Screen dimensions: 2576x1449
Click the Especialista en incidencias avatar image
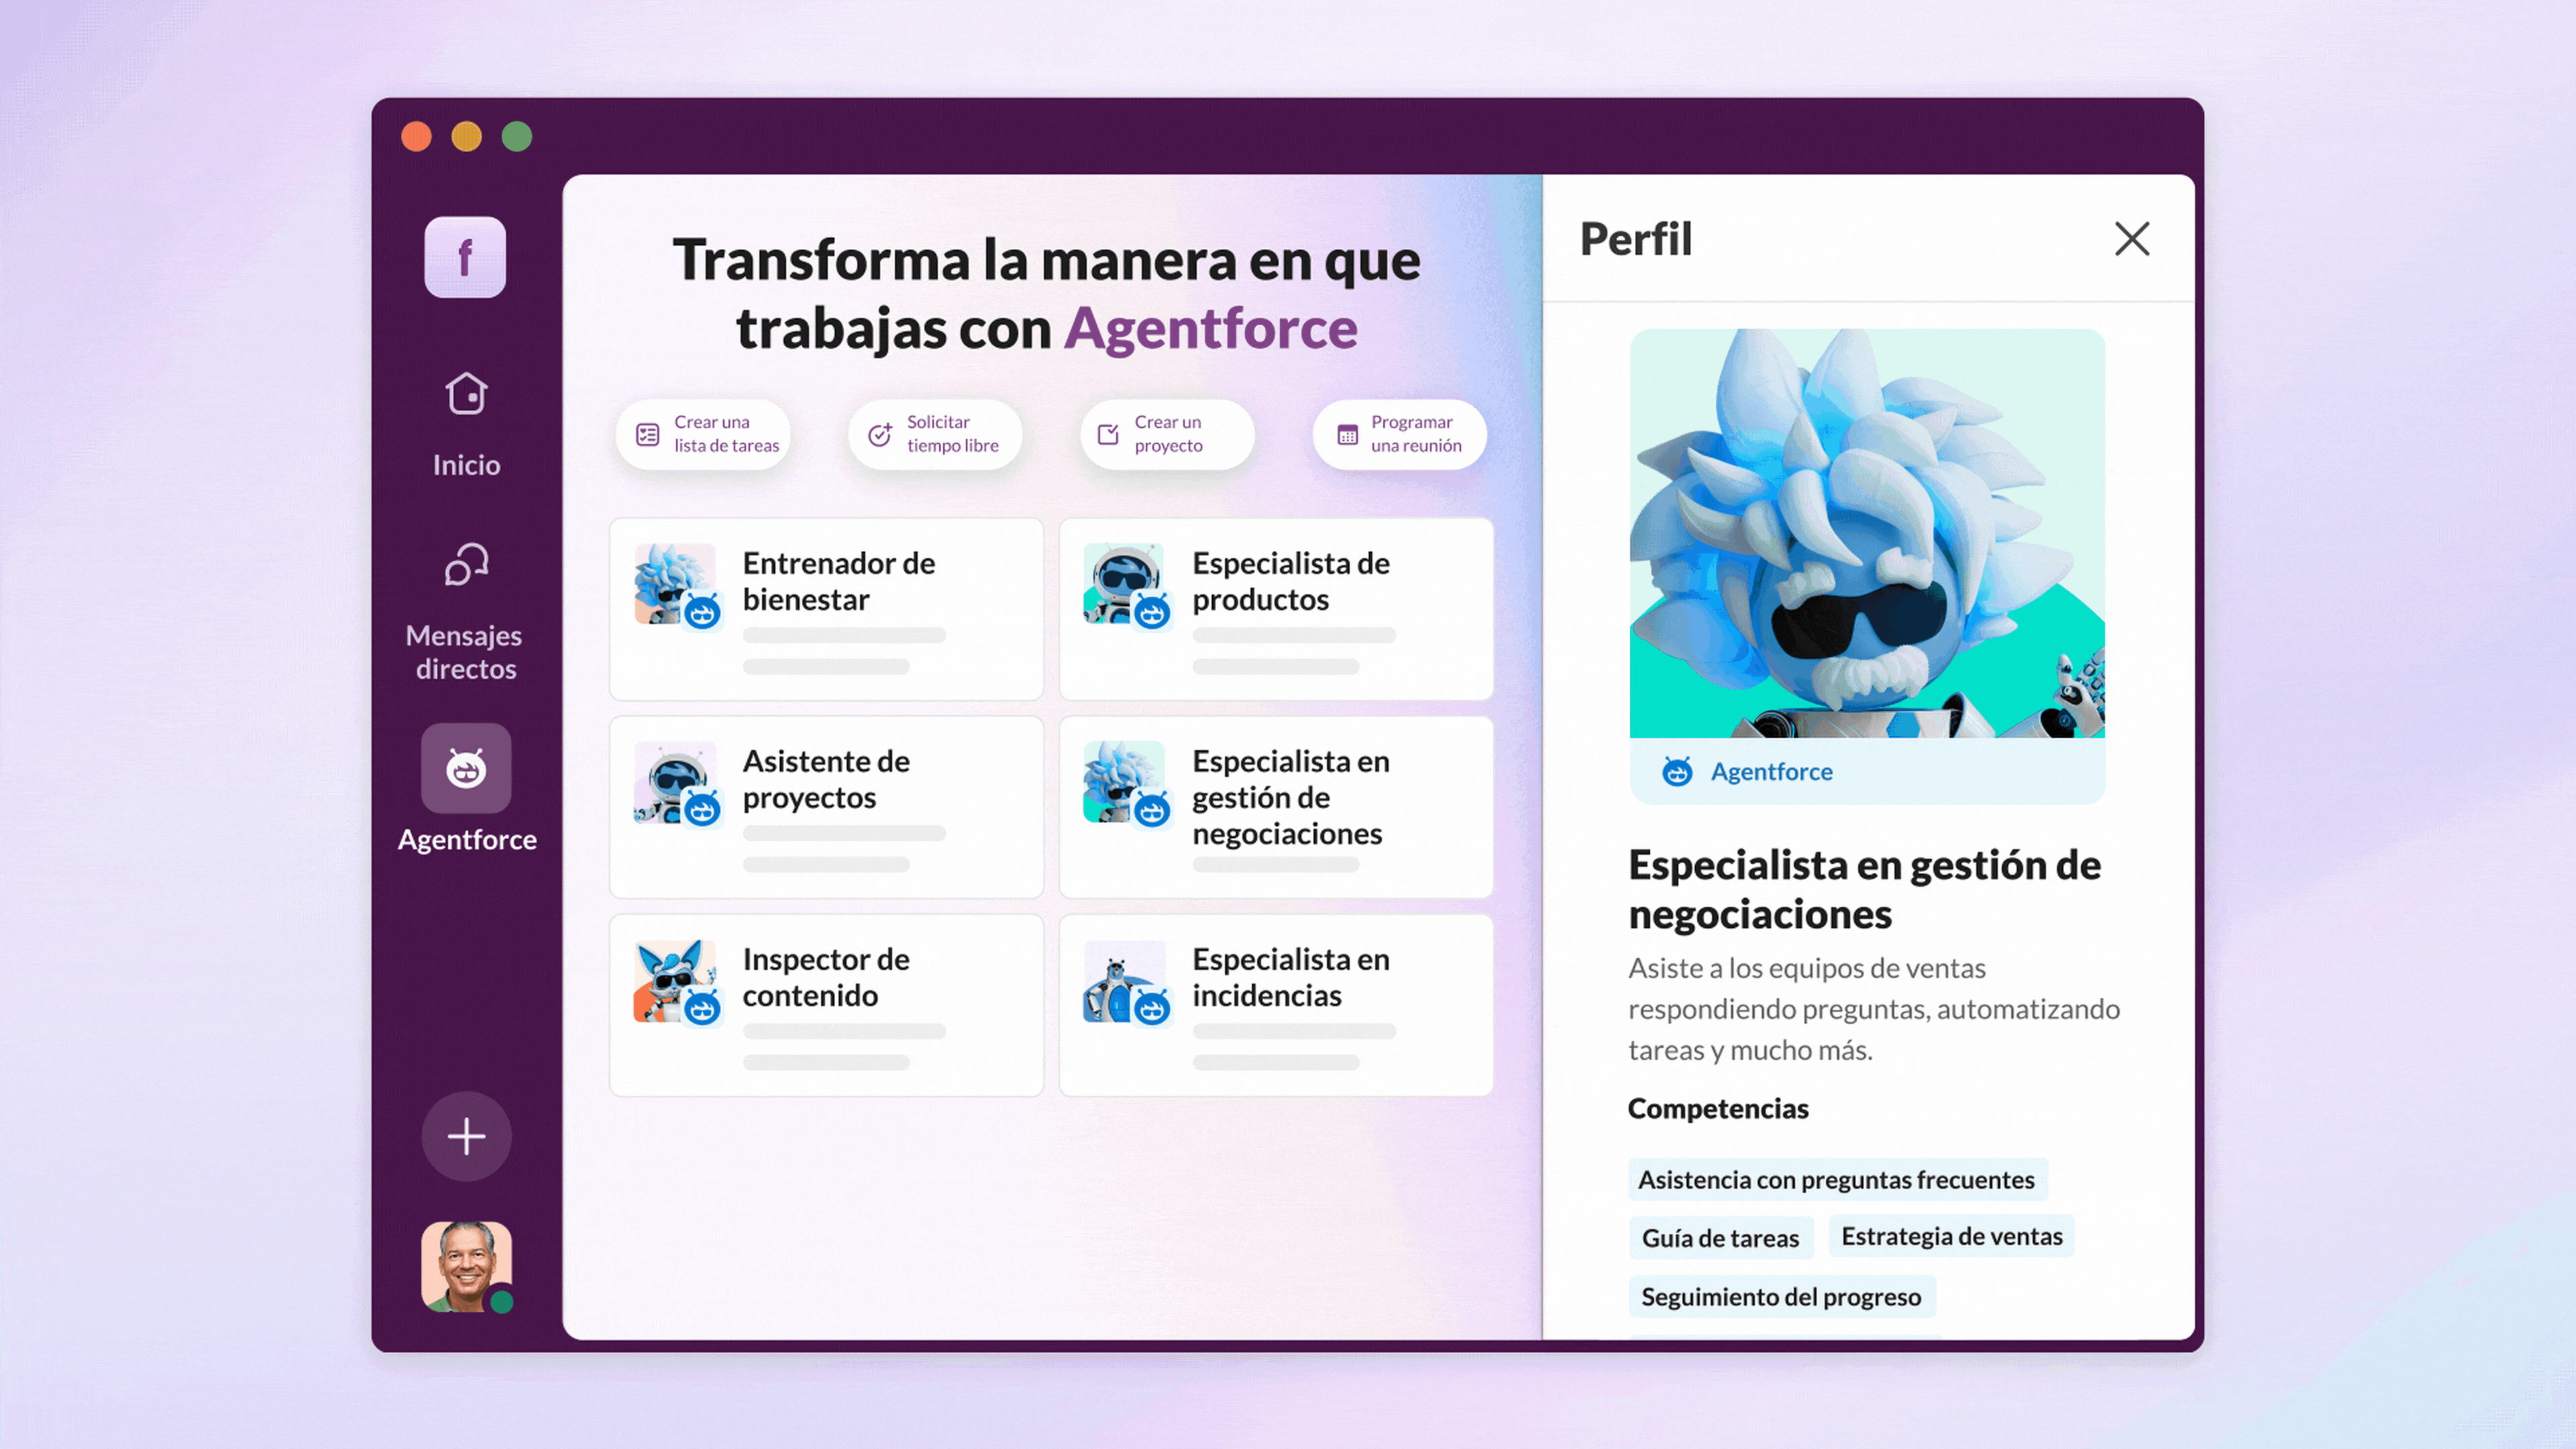(x=1125, y=980)
